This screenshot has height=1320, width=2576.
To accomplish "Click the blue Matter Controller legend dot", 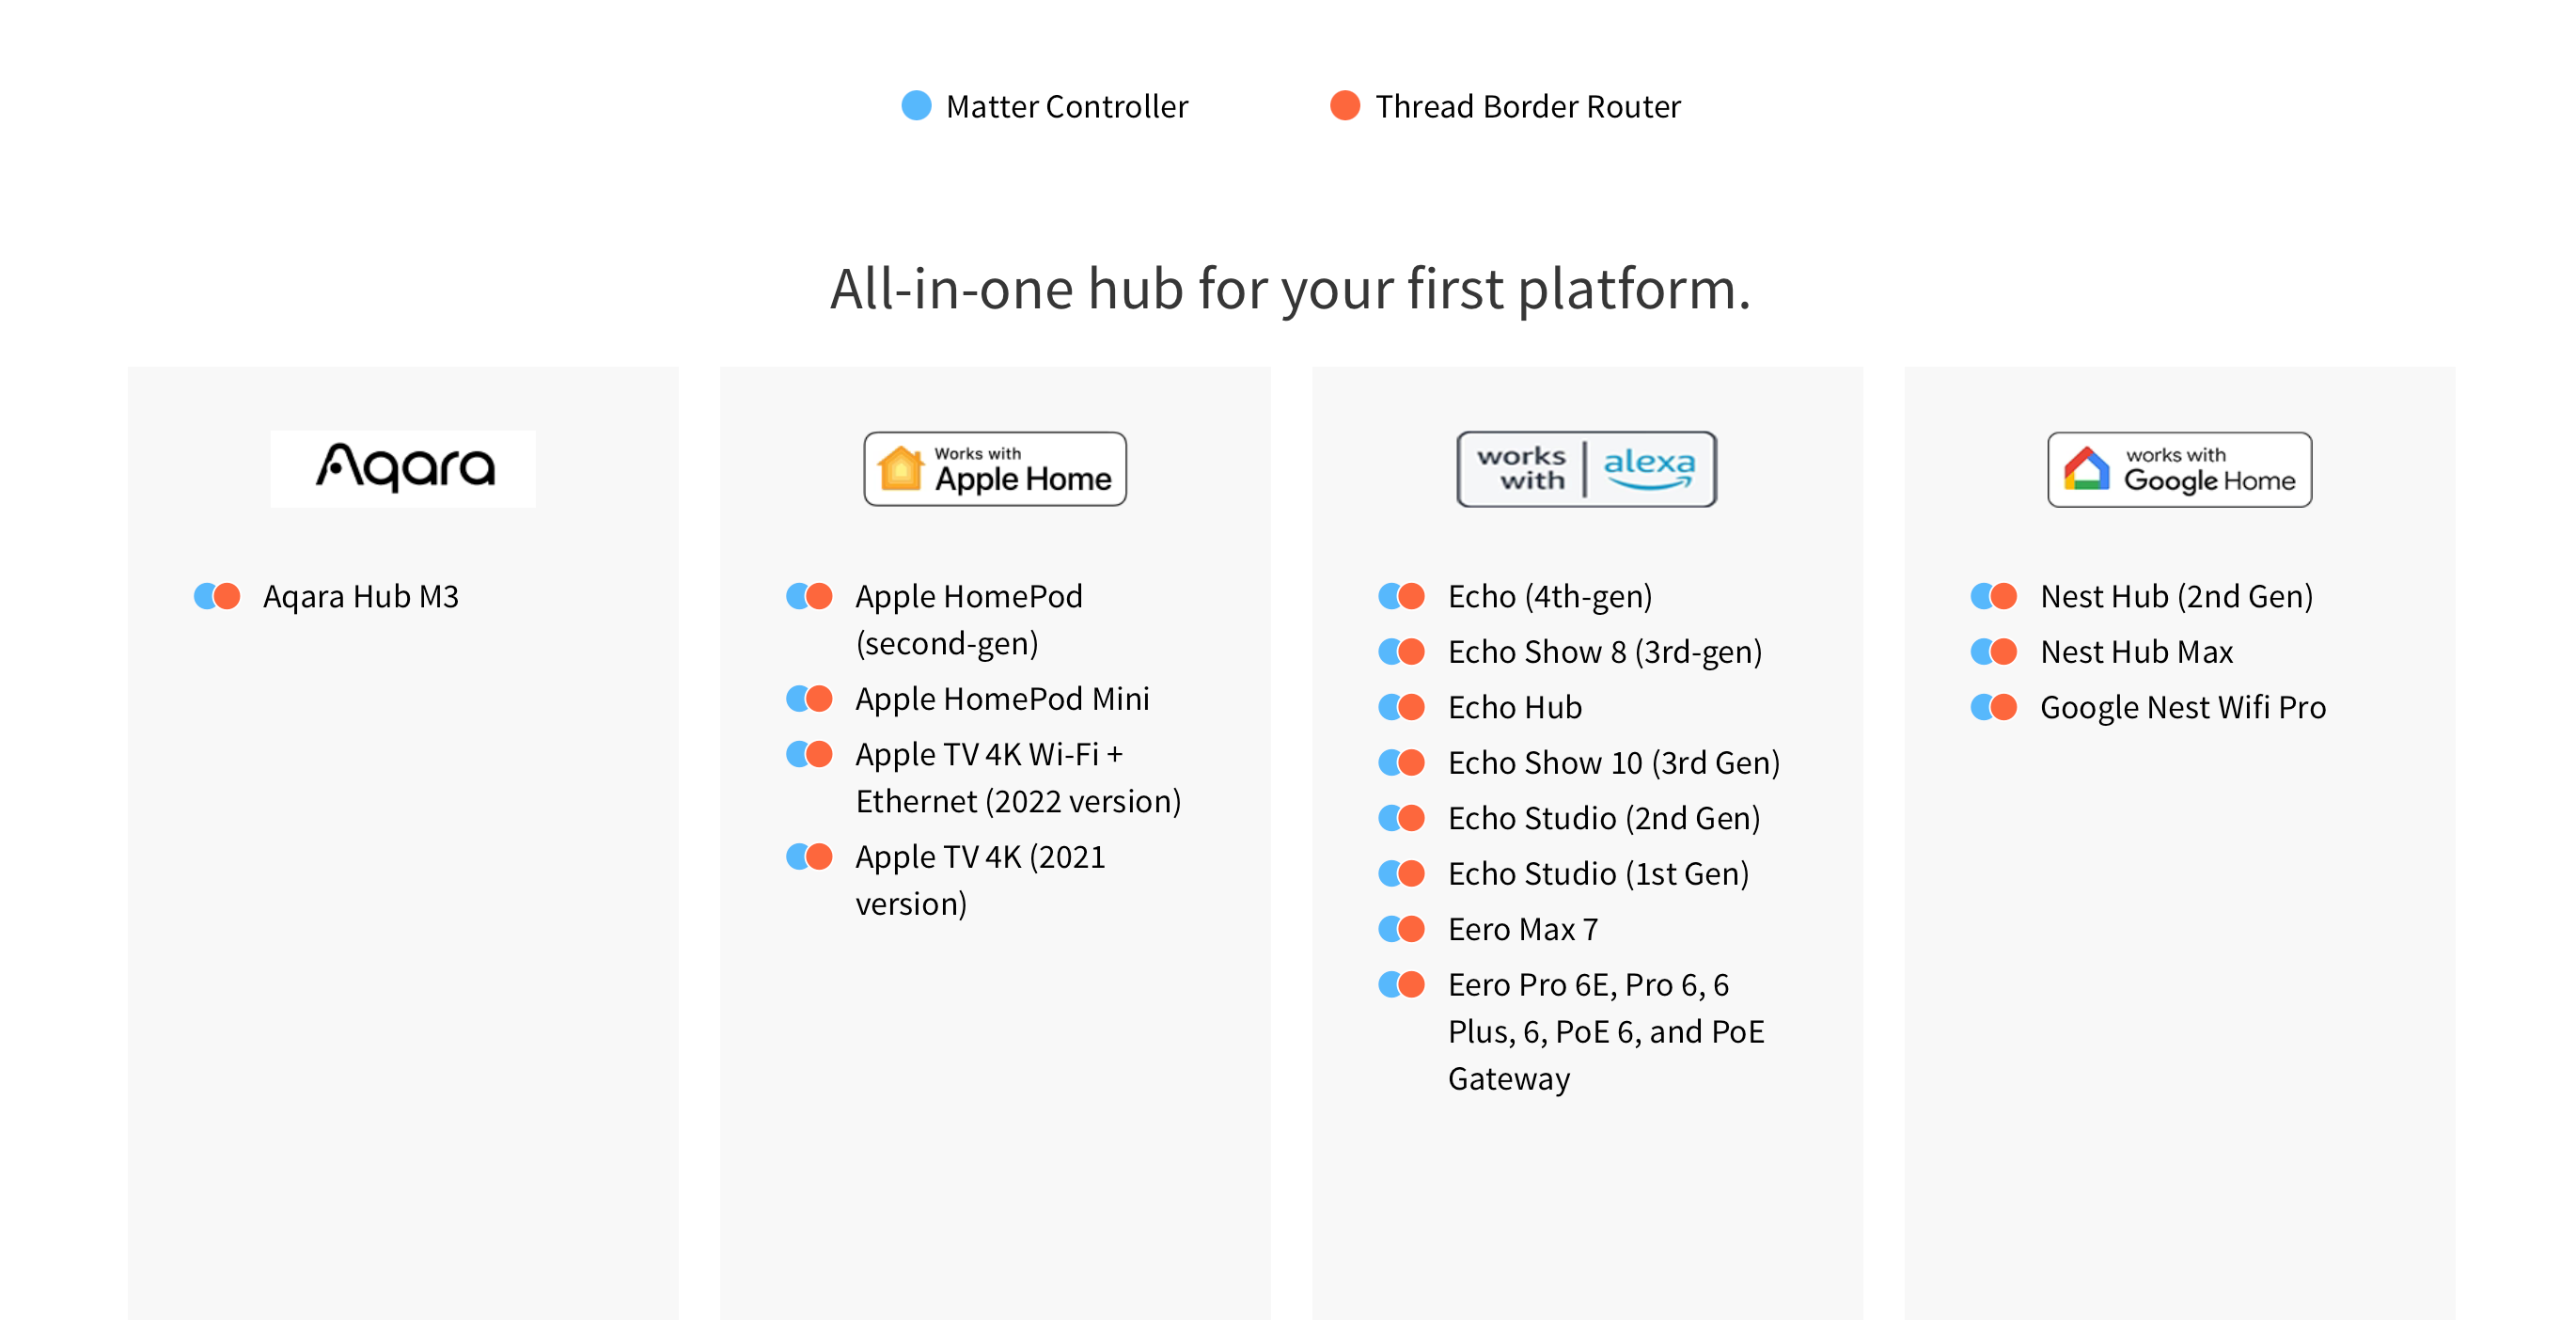I will 916,105.
